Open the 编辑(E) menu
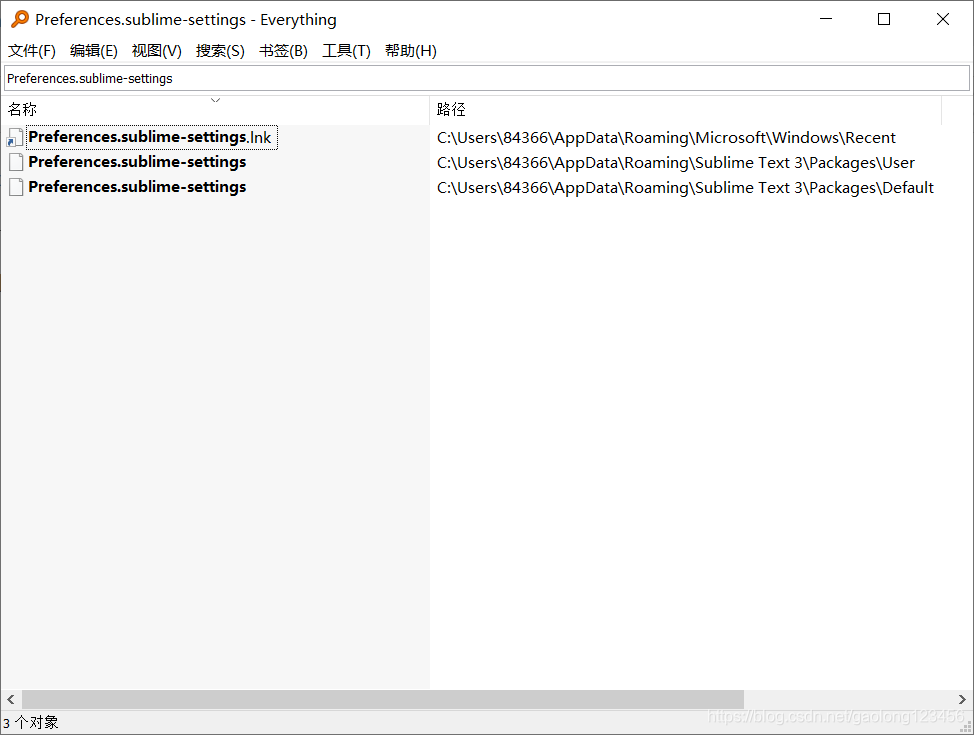The image size is (974, 735). click(x=93, y=50)
